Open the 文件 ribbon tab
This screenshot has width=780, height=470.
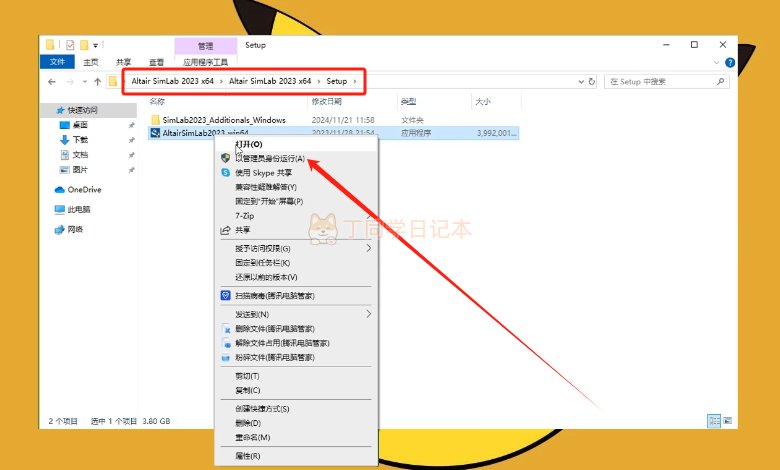point(57,62)
